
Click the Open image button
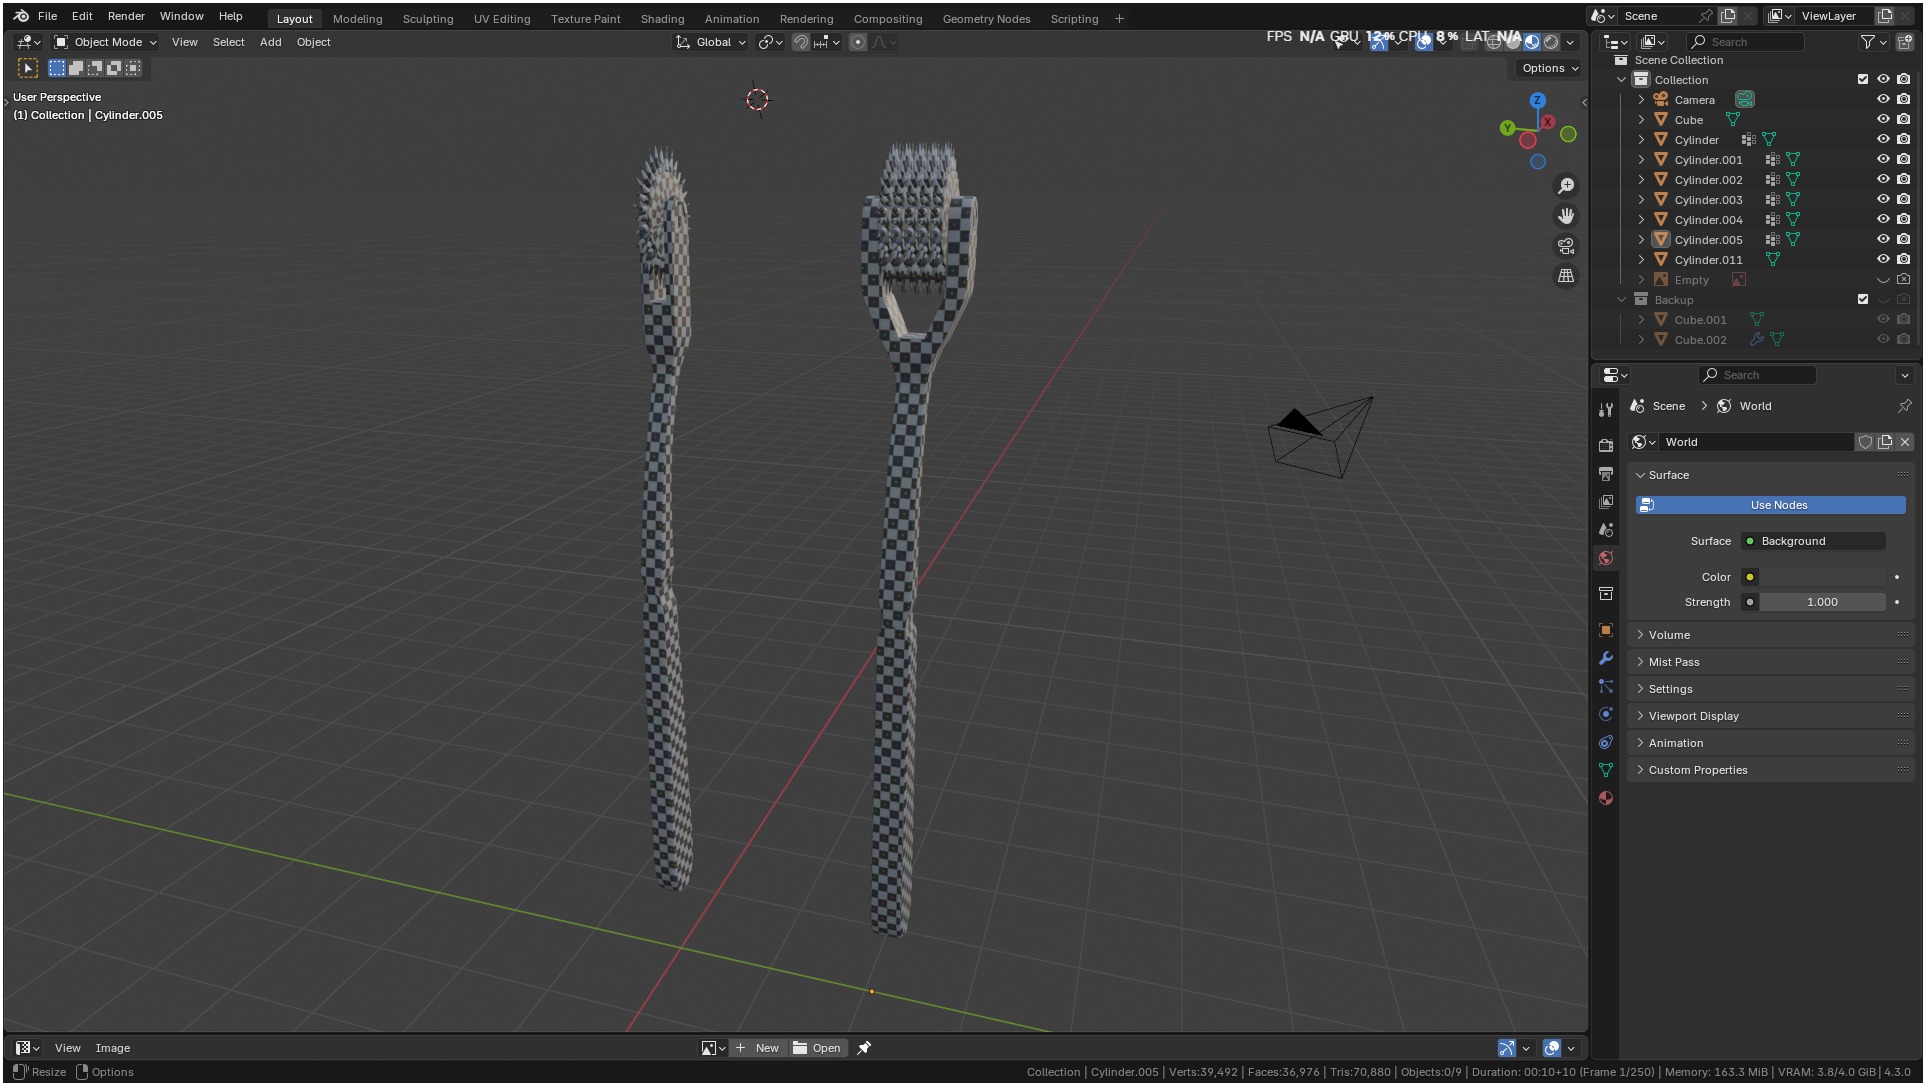818,1048
